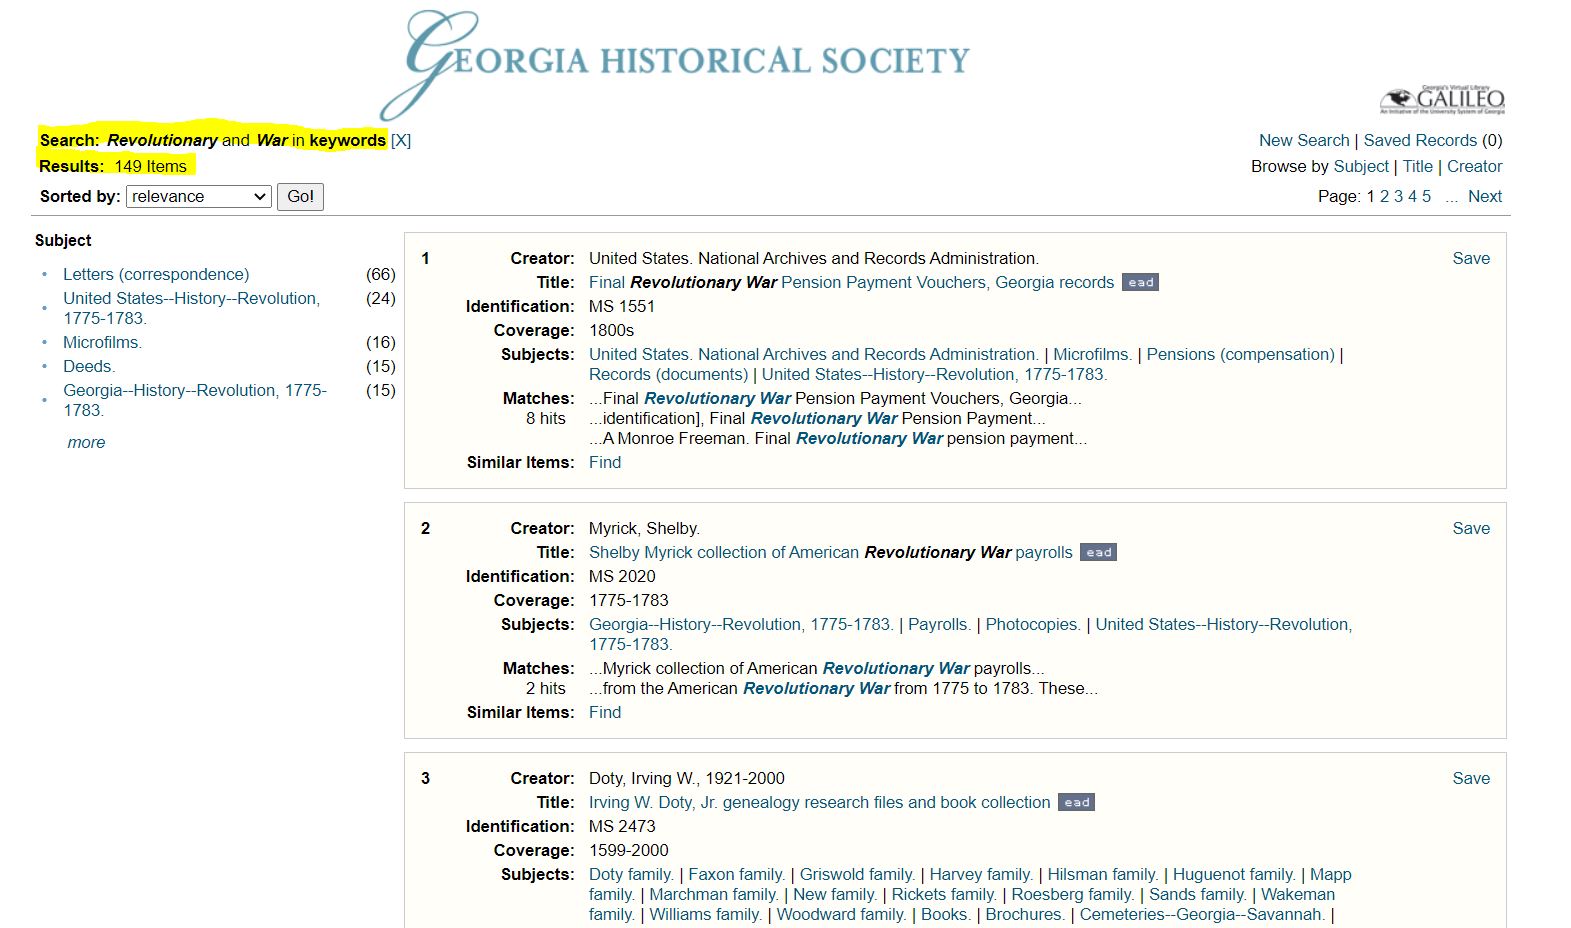Open Cemeteries--Georgia--Savannah. subject

click(1202, 914)
